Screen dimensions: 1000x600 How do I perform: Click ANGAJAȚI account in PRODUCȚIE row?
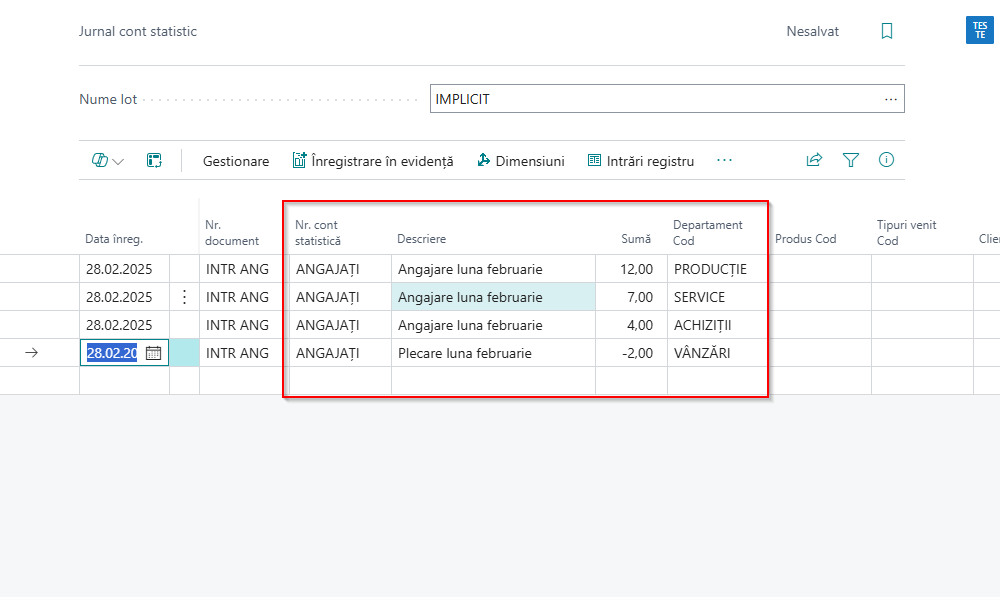[x=341, y=269]
